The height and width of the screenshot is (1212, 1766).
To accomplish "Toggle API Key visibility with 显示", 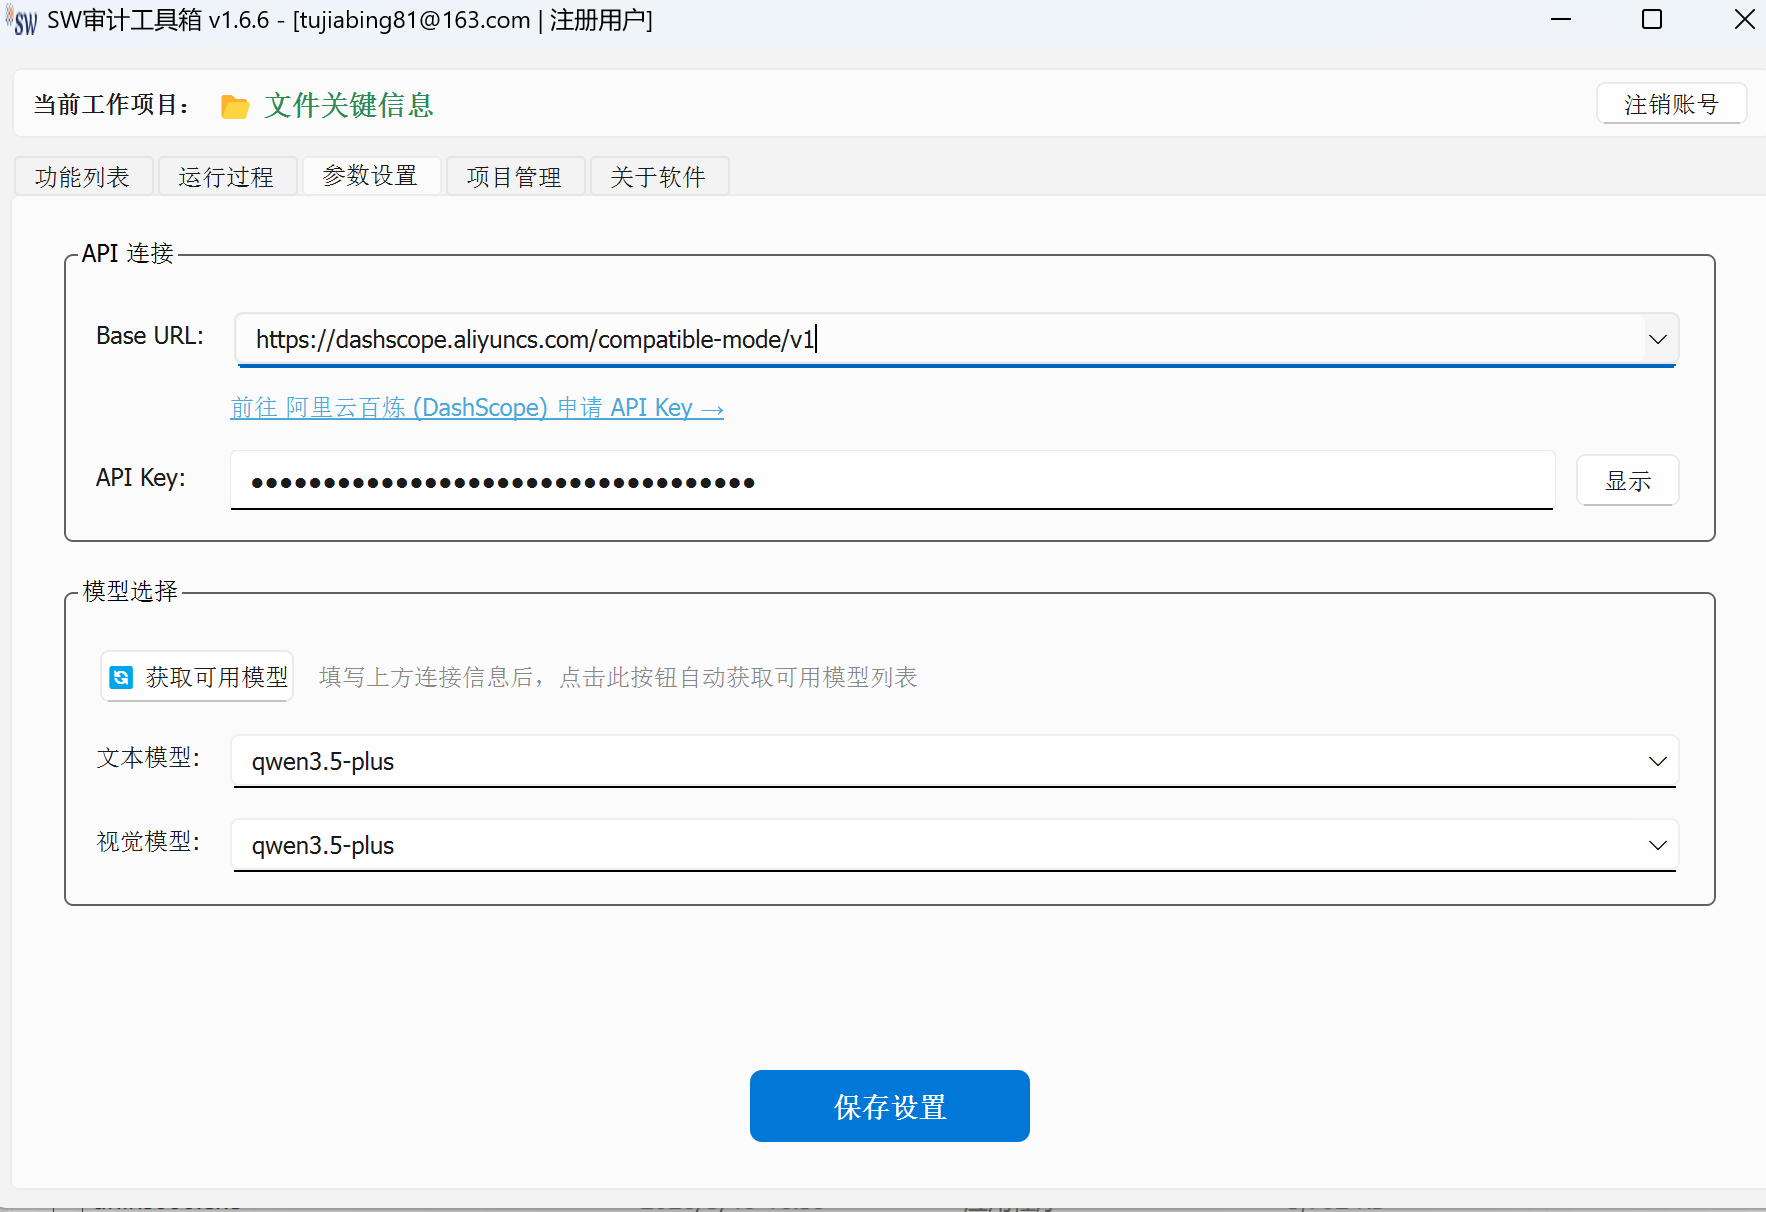I will click(x=1627, y=481).
